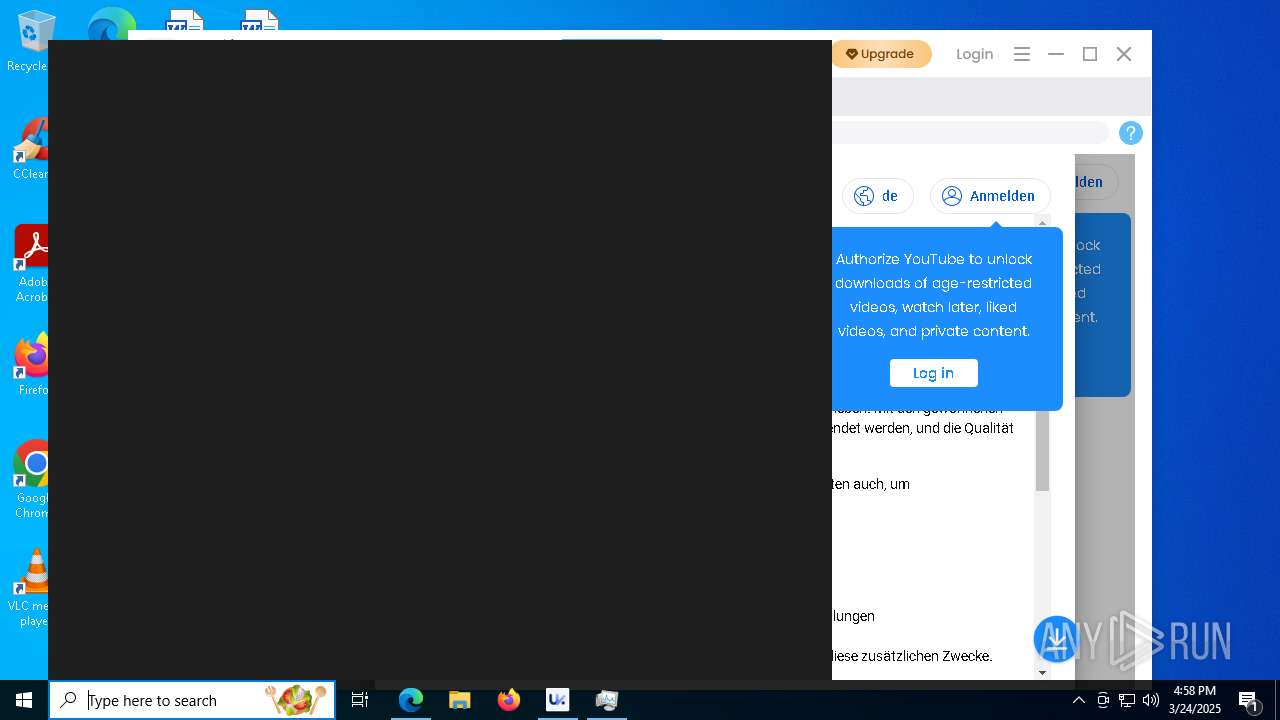This screenshot has height=720, width=1280.
Task: Open CCleaner desktop shortcut
Action: [30, 150]
